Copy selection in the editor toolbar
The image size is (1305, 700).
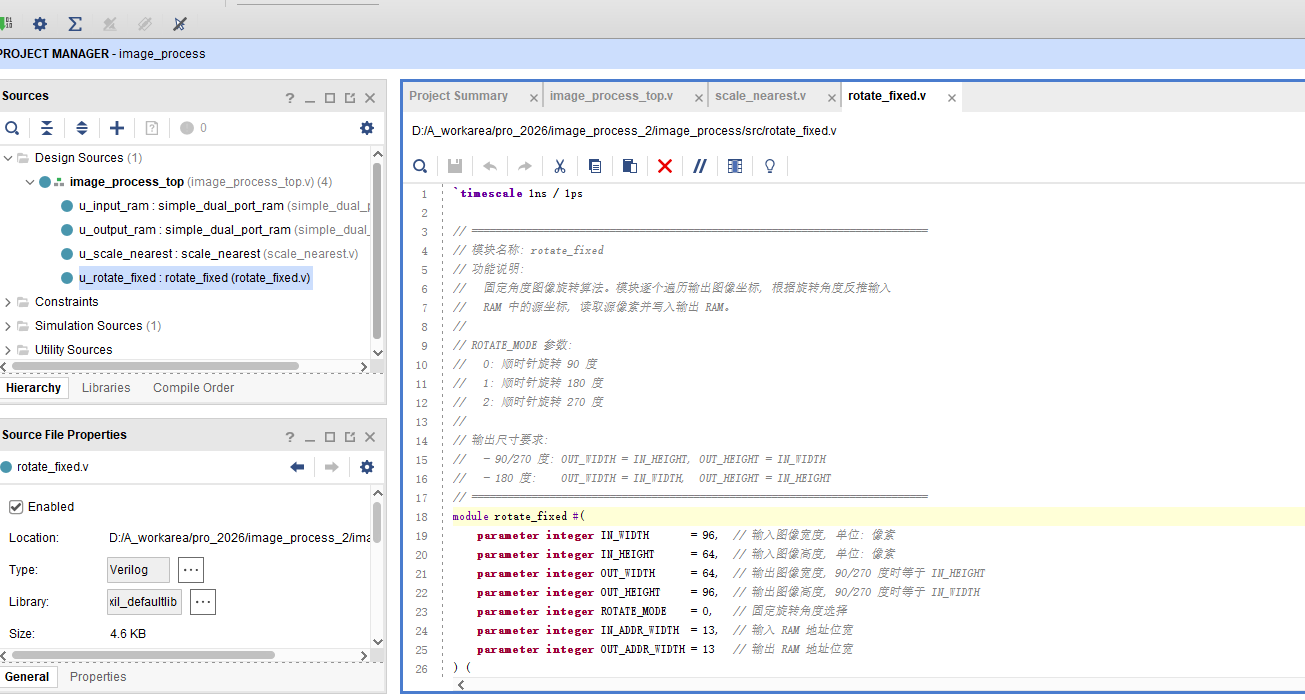[x=595, y=166]
